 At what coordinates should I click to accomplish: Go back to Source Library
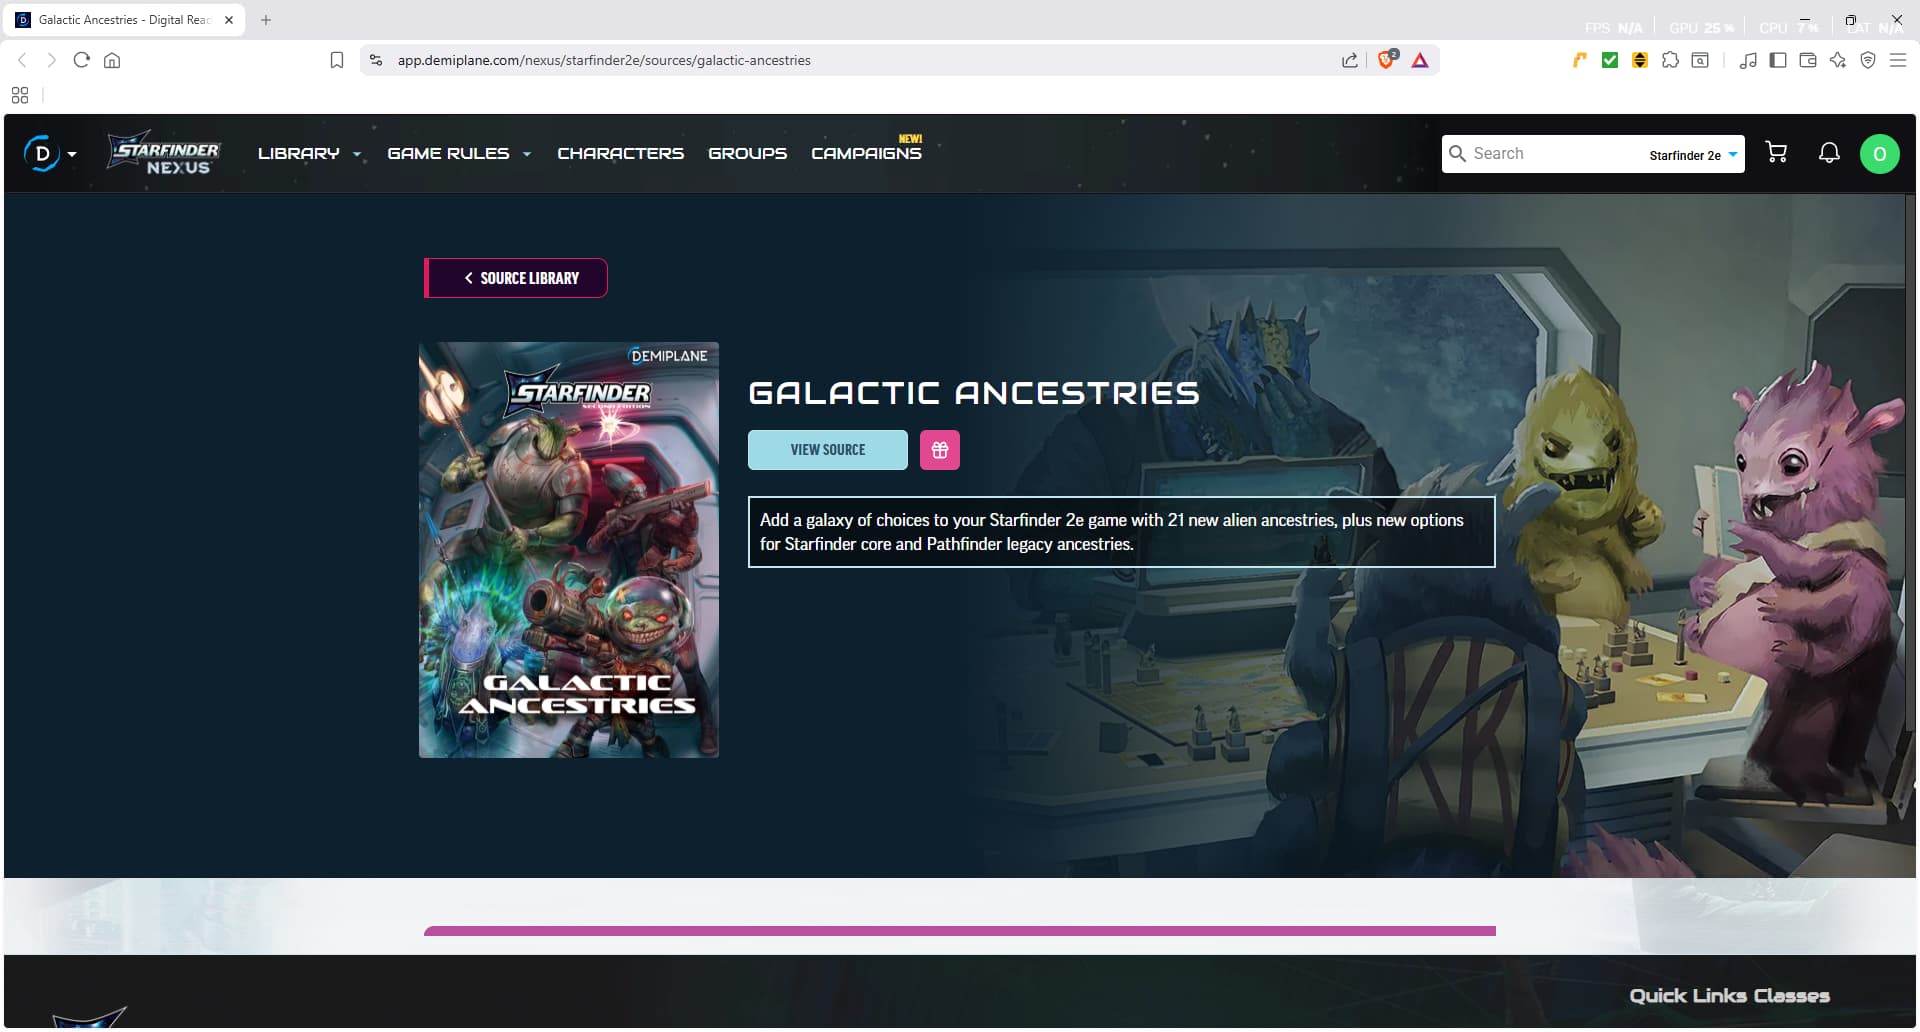pyautogui.click(x=517, y=278)
